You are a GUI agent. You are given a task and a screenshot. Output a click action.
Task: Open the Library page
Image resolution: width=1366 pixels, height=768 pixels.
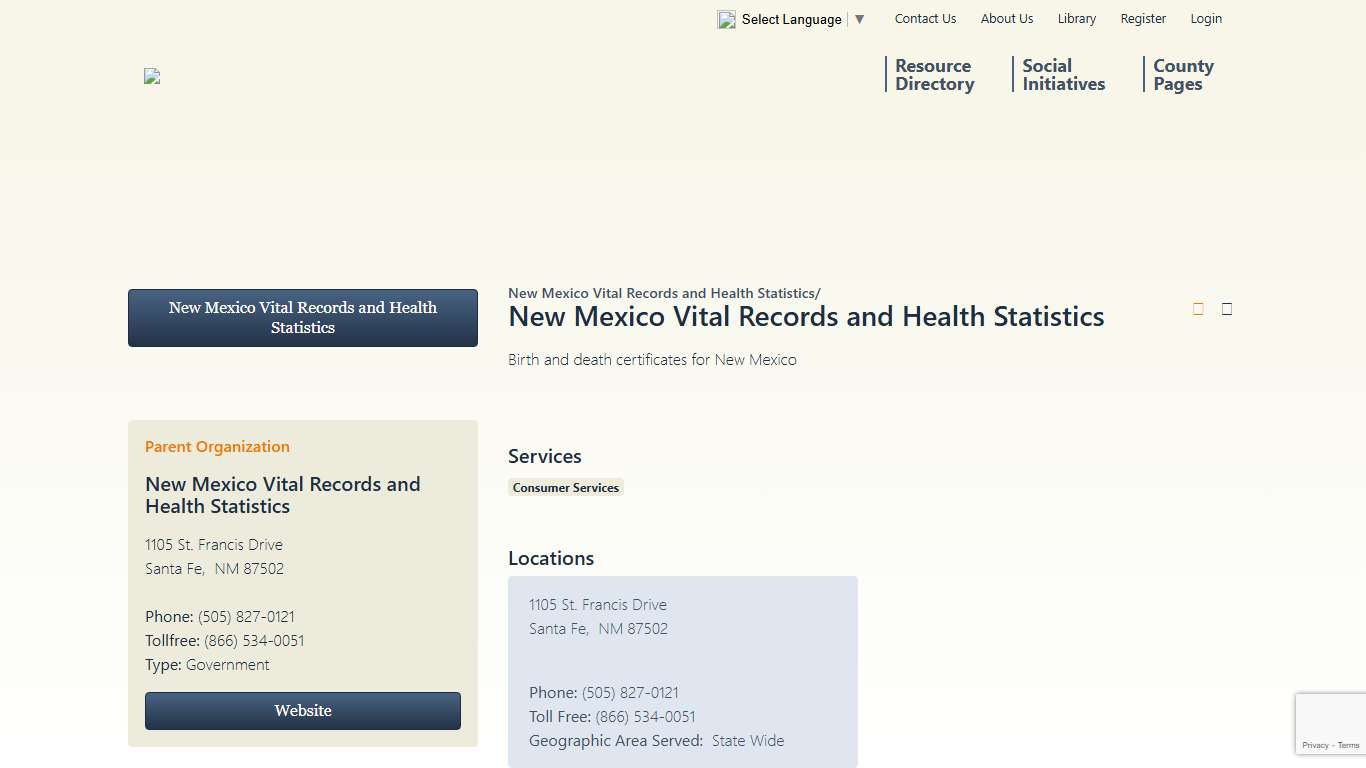1076,18
